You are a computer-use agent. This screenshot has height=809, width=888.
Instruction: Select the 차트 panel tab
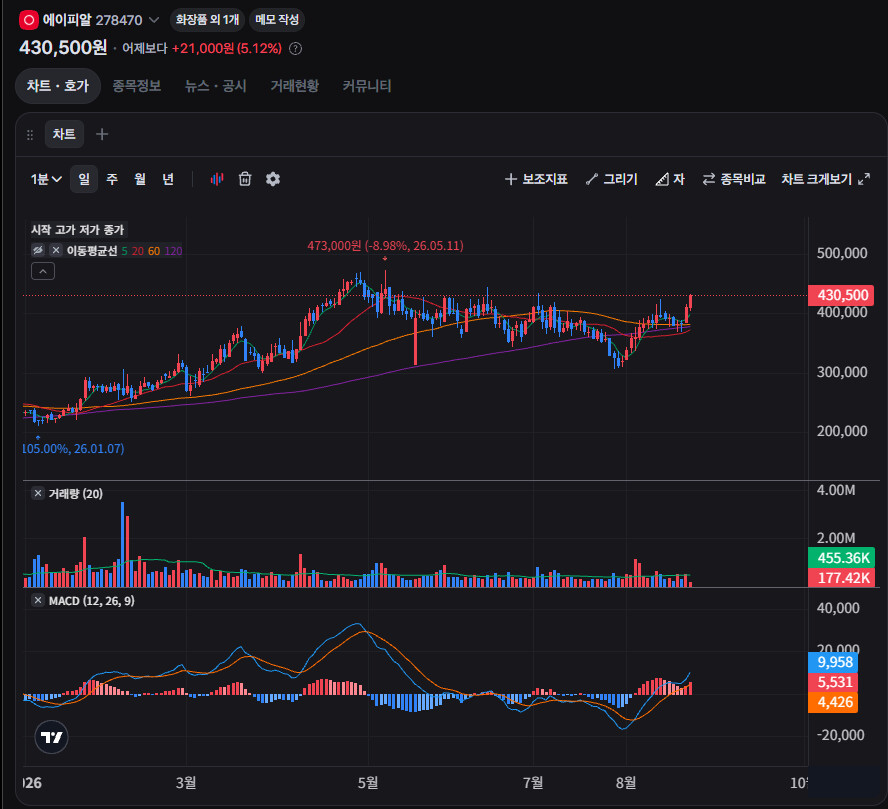point(64,134)
